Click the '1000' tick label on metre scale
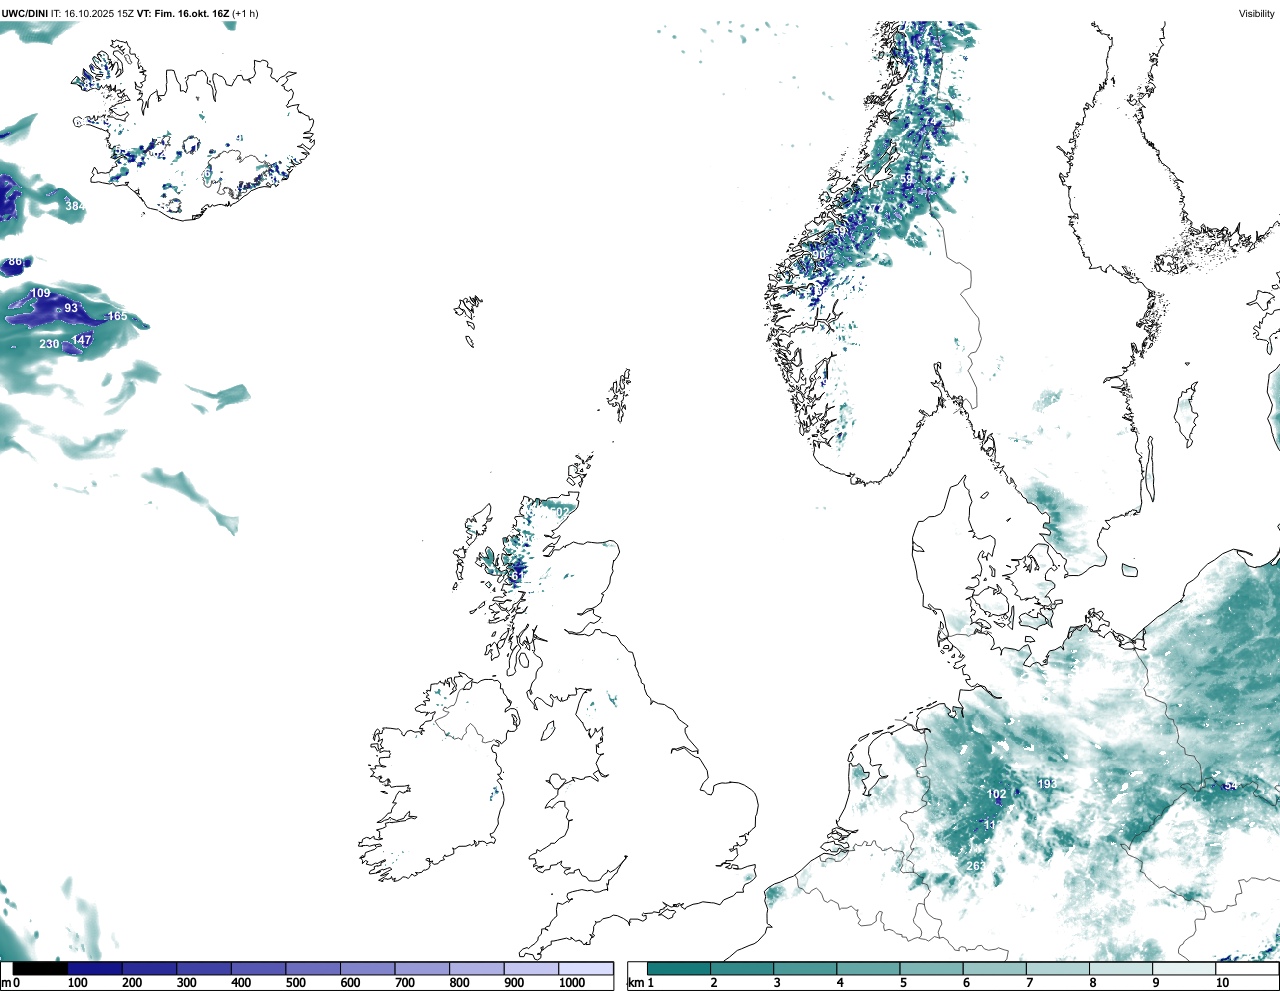 point(571,983)
